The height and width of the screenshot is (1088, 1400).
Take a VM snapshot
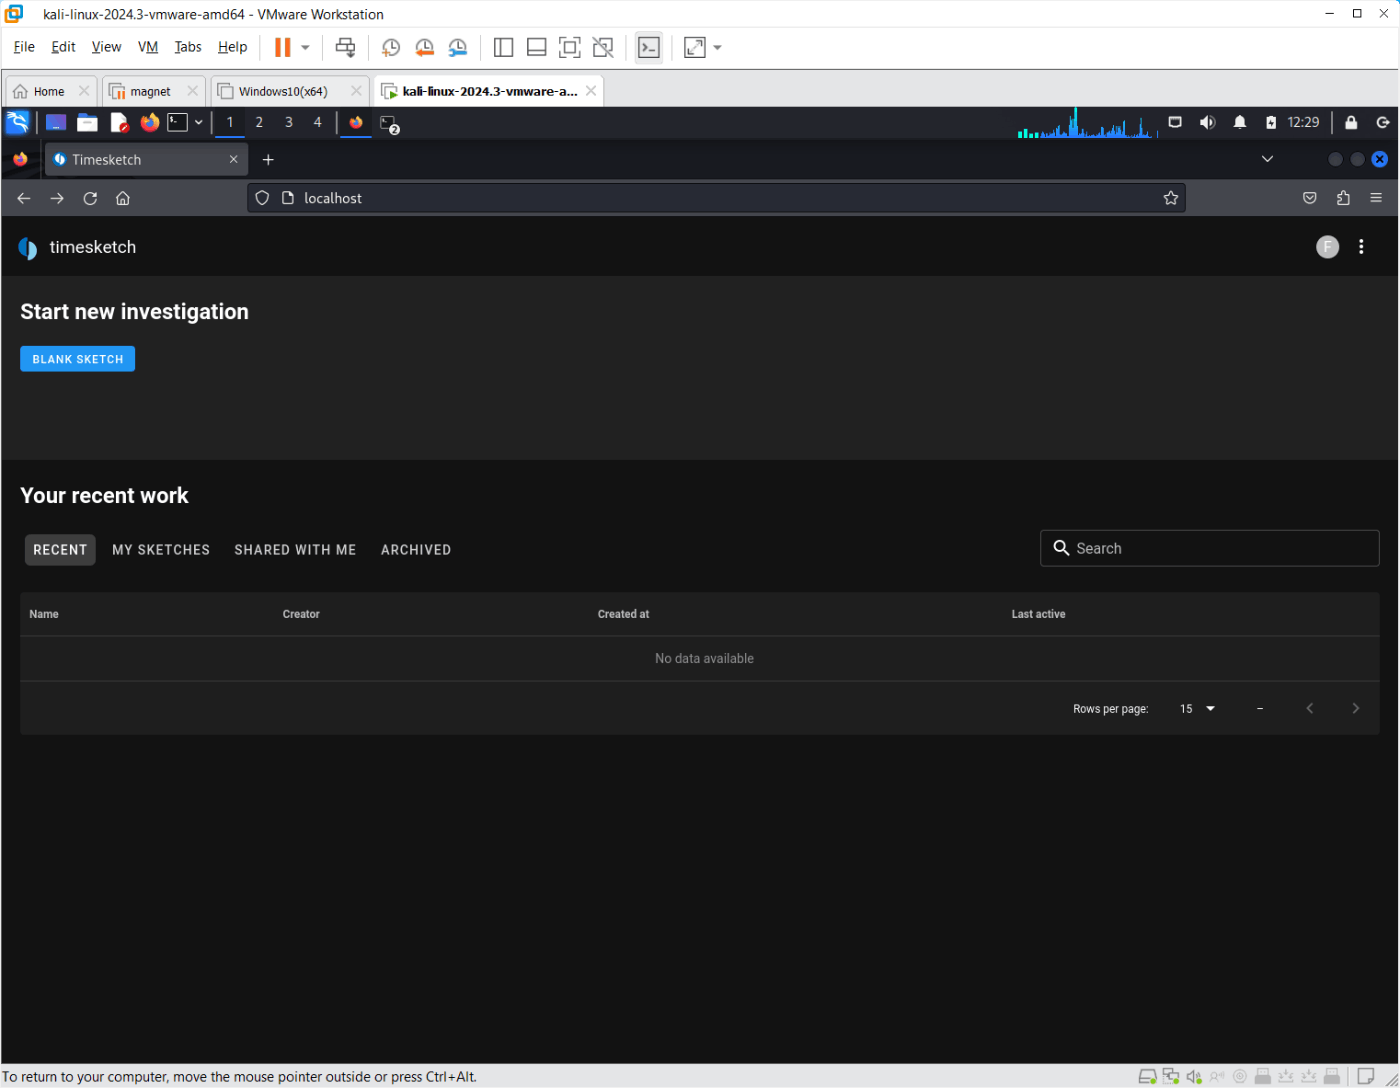(x=391, y=47)
